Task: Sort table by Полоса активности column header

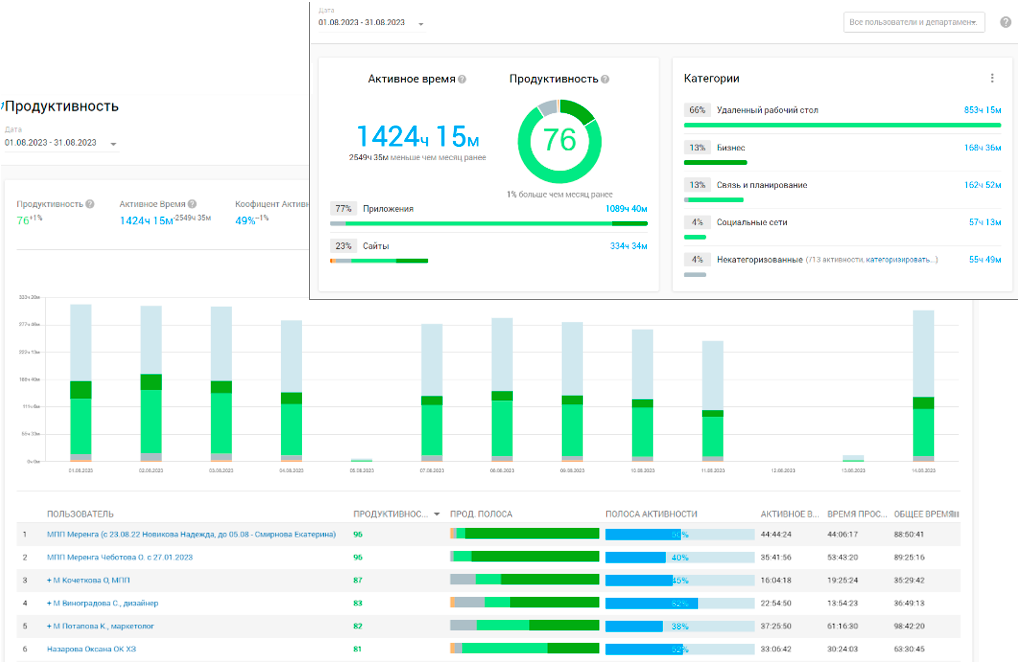Action: (x=651, y=514)
